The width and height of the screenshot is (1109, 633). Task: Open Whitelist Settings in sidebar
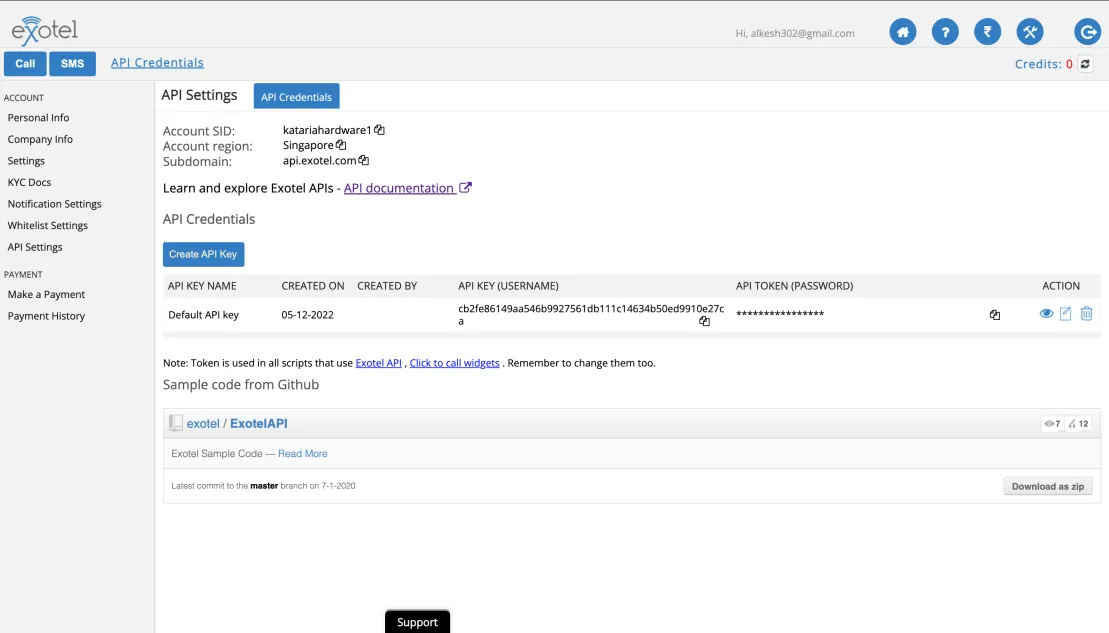[x=47, y=226]
